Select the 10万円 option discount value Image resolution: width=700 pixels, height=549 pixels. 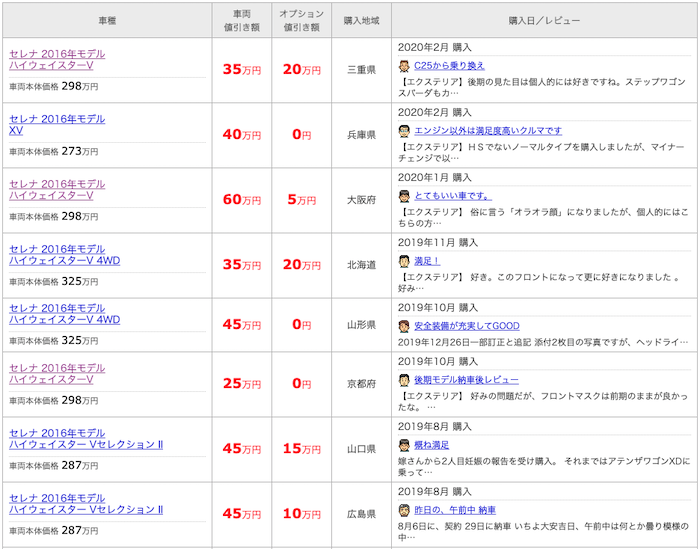point(302,514)
